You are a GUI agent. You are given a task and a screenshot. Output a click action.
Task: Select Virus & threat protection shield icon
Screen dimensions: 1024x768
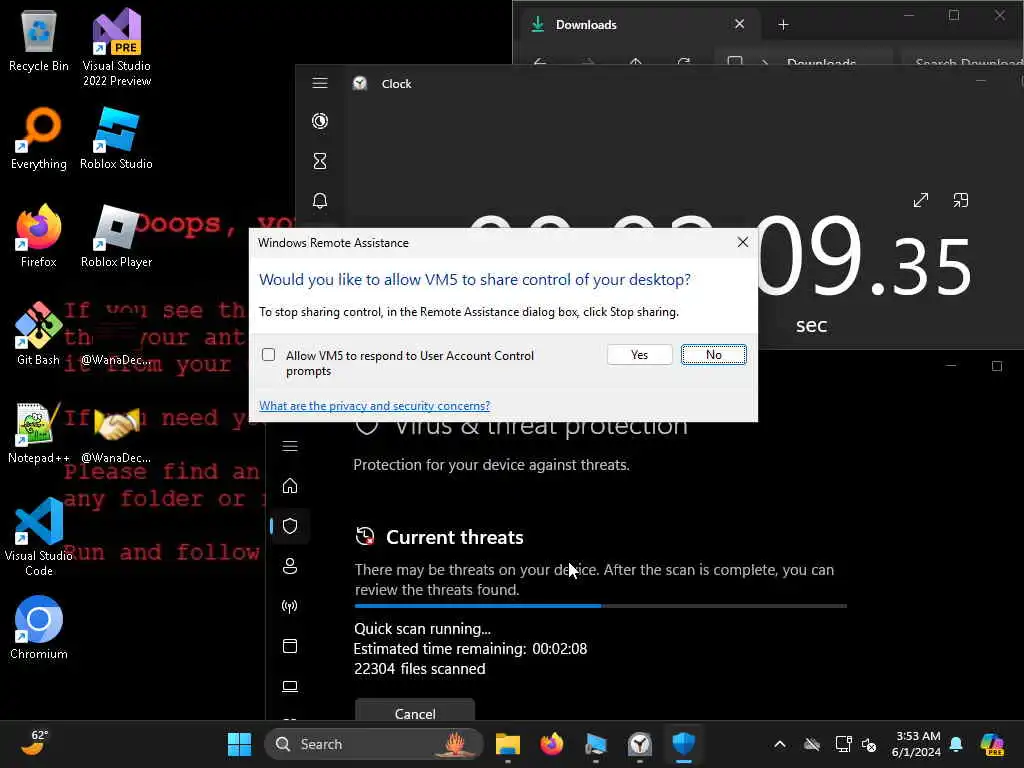coord(290,526)
